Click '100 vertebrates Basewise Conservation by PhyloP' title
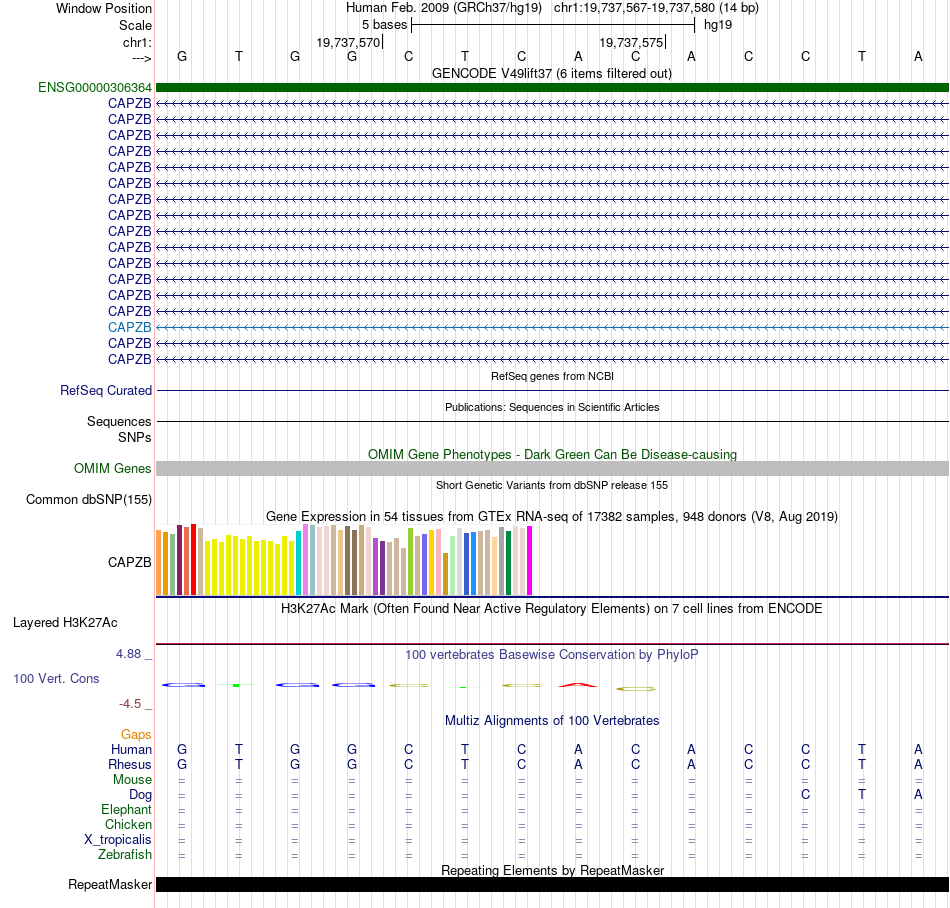The height and width of the screenshot is (908, 950). [x=552, y=654]
